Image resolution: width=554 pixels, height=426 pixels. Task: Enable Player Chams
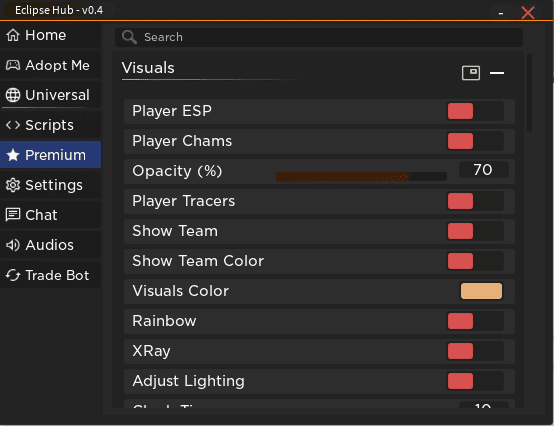pos(475,141)
